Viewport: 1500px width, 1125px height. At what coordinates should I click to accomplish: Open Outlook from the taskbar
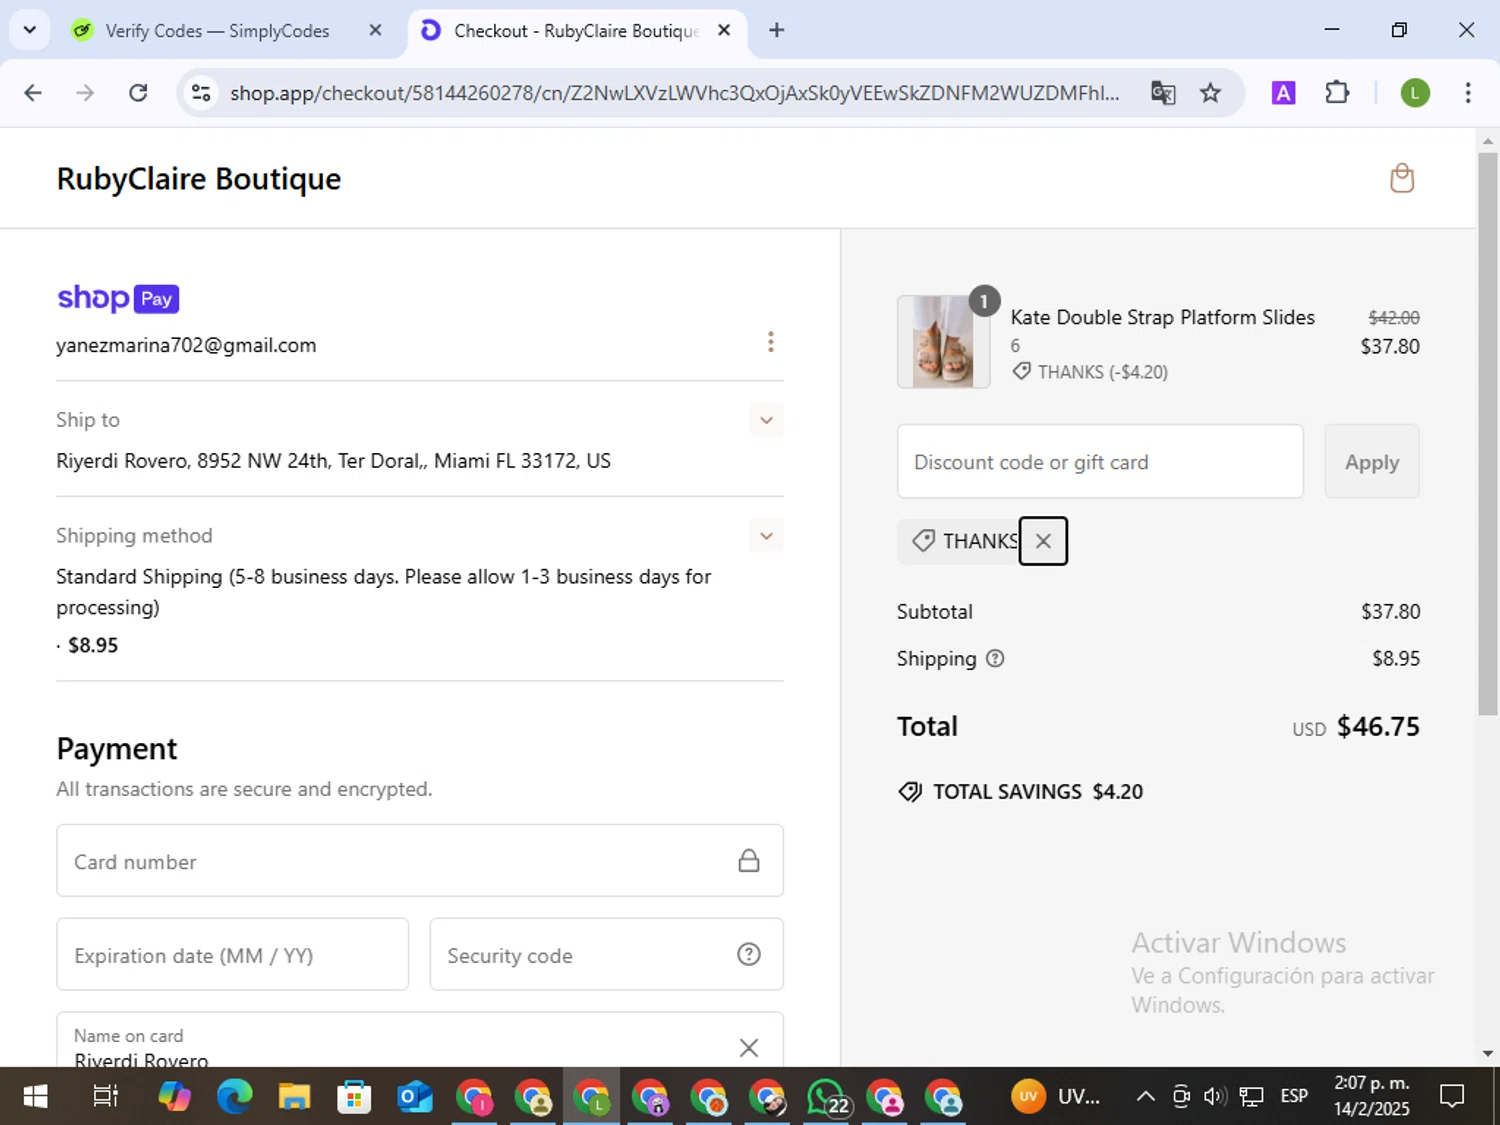(x=414, y=1097)
